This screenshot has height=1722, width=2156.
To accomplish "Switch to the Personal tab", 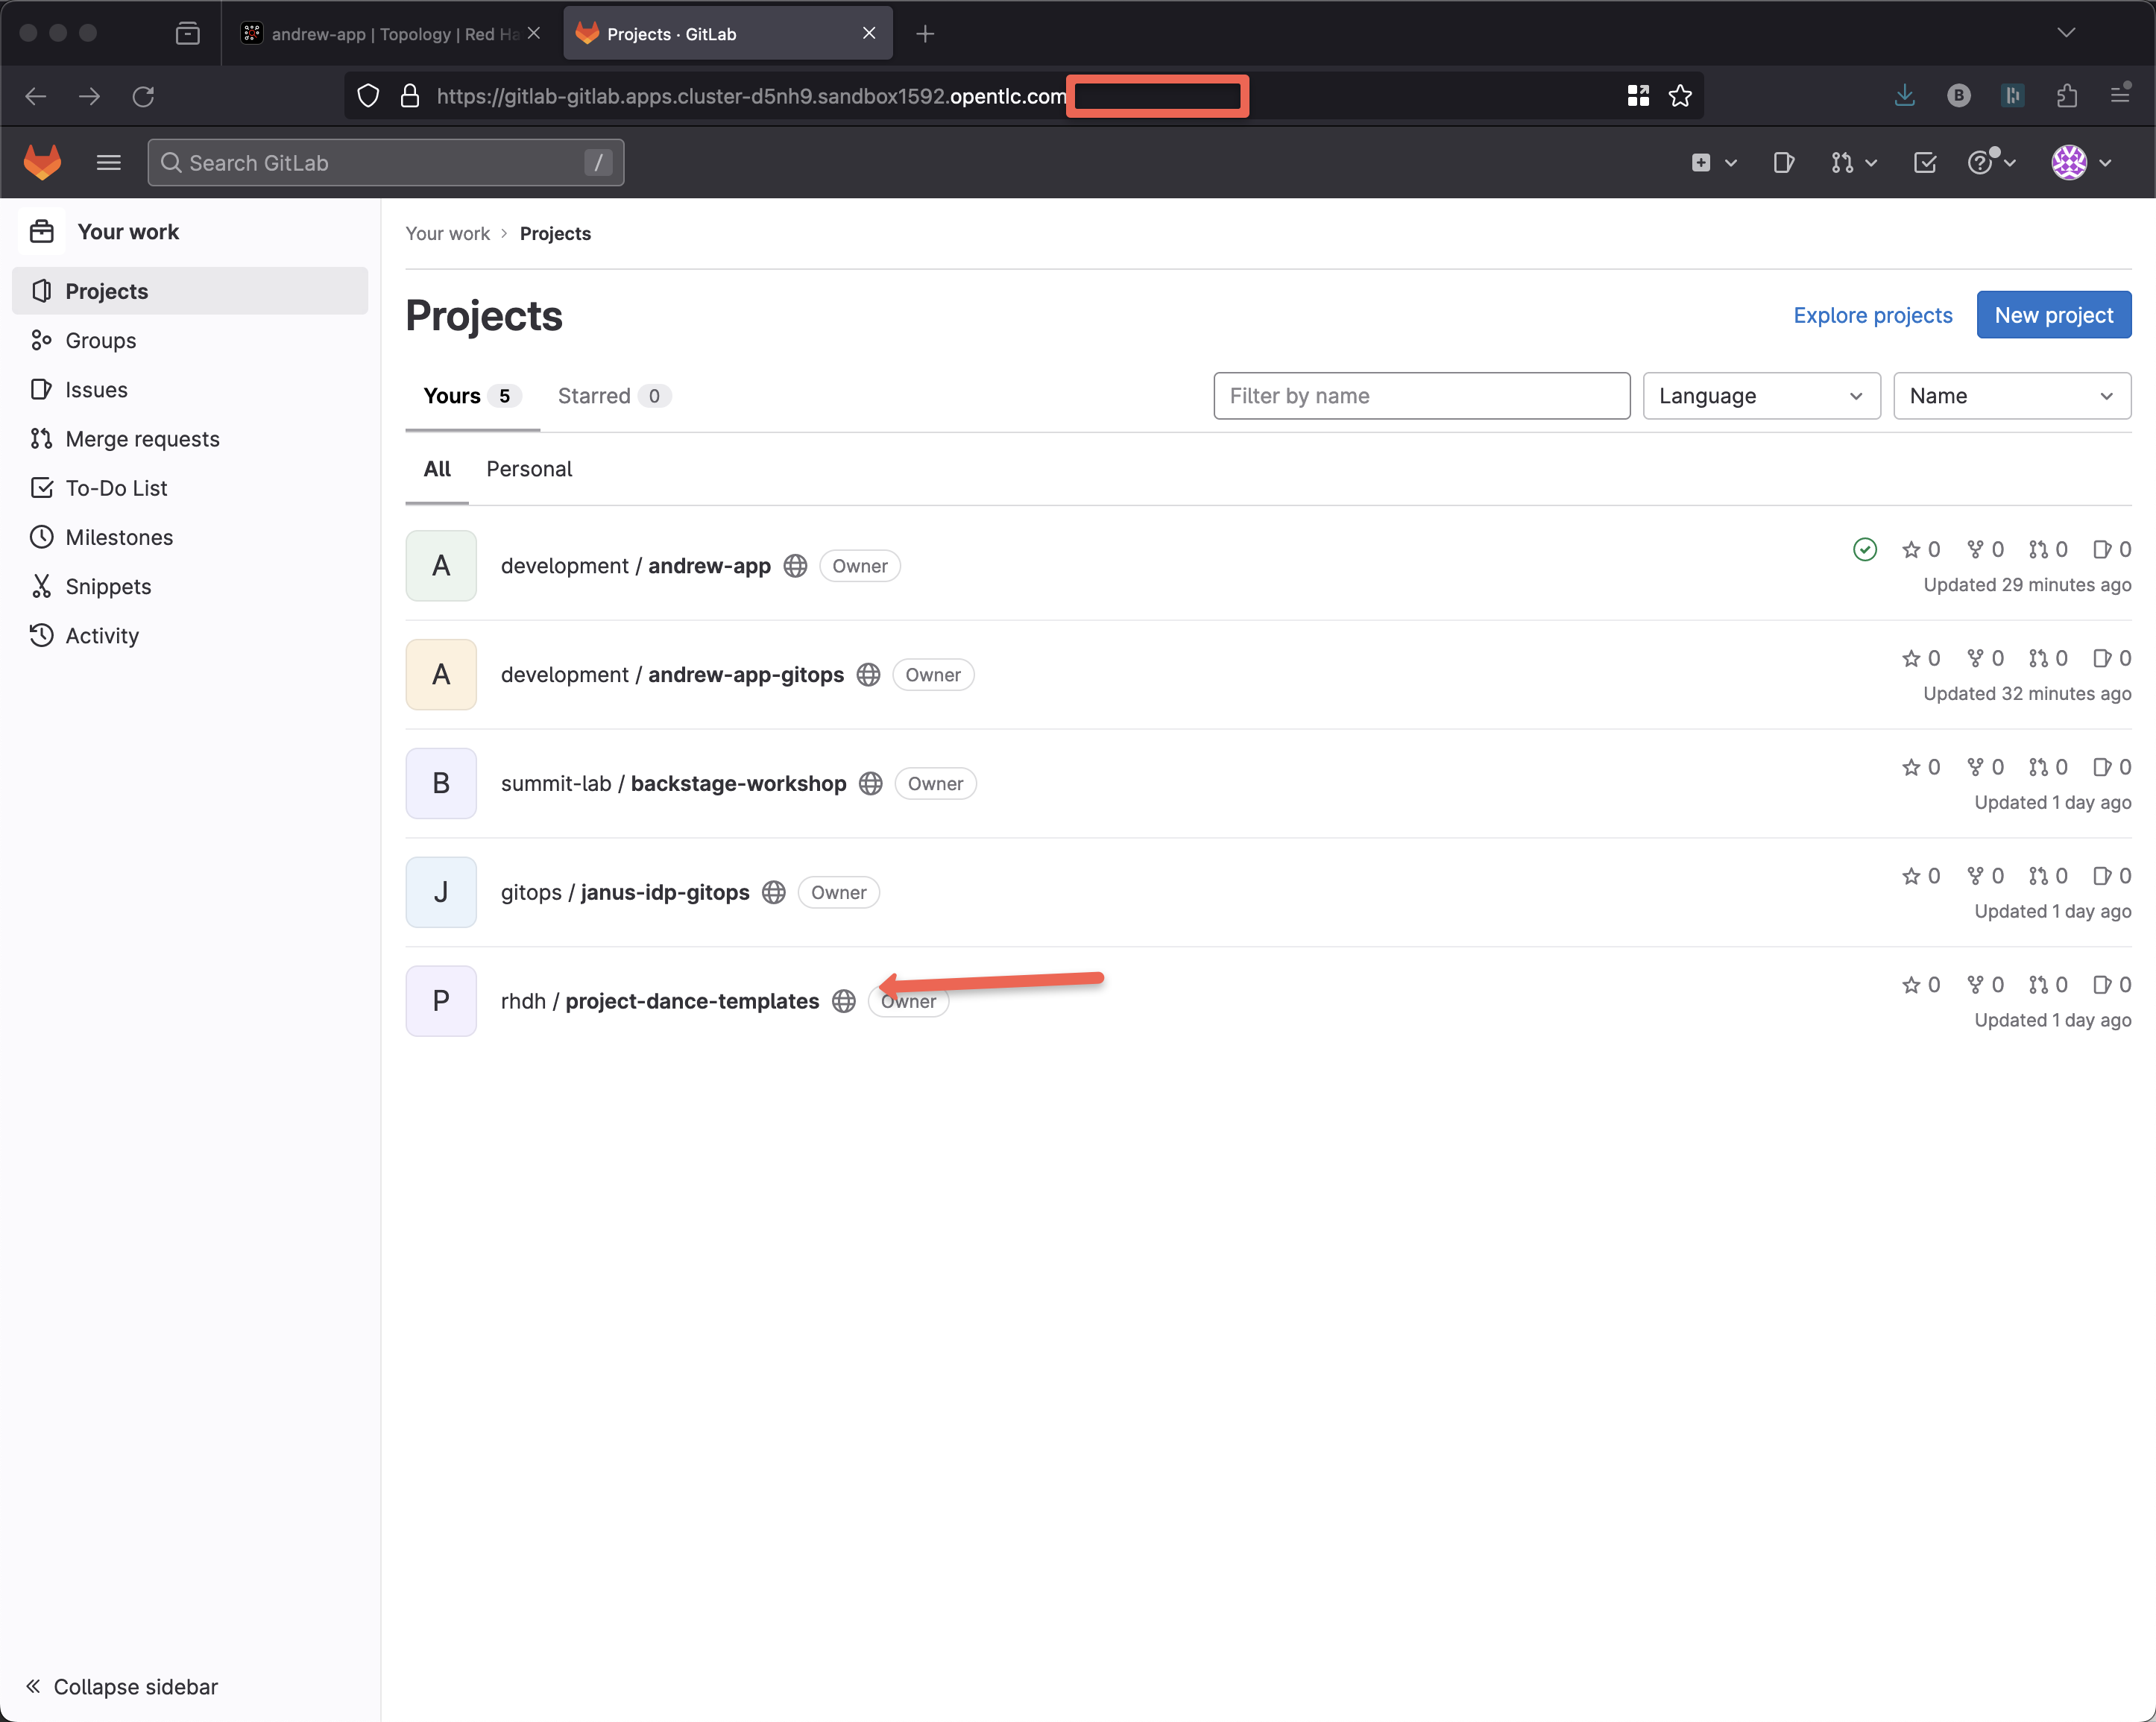I will (x=529, y=469).
